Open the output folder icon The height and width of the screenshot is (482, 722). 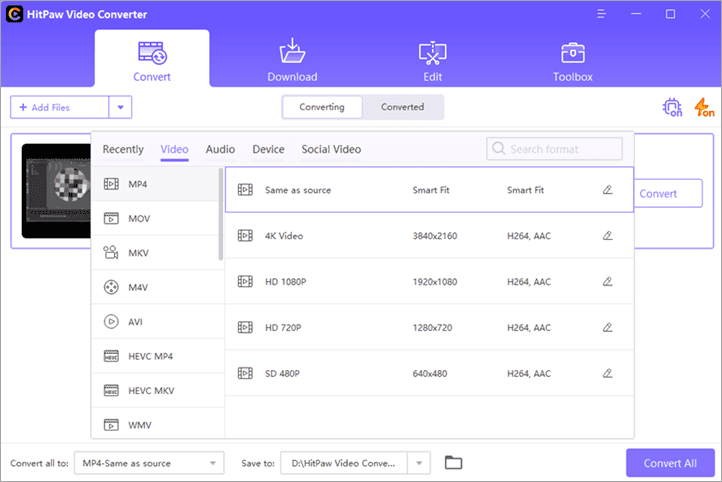[x=454, y=463]
